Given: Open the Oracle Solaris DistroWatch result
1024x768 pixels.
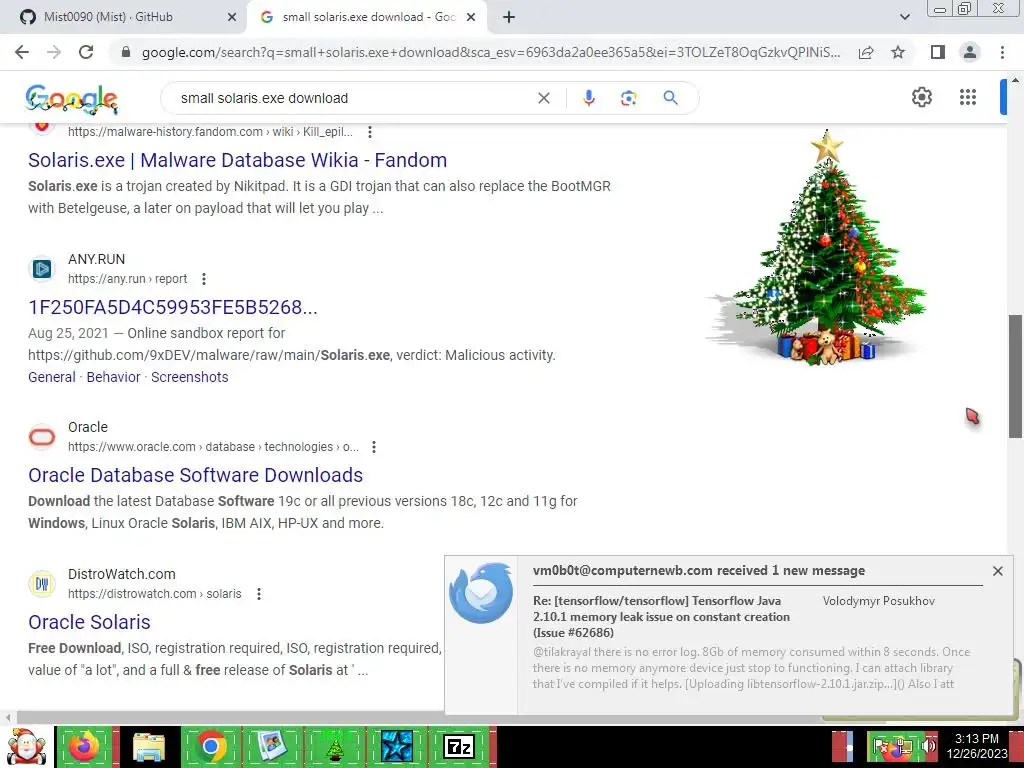Looking at the screenshot, I should click(89, 622).
